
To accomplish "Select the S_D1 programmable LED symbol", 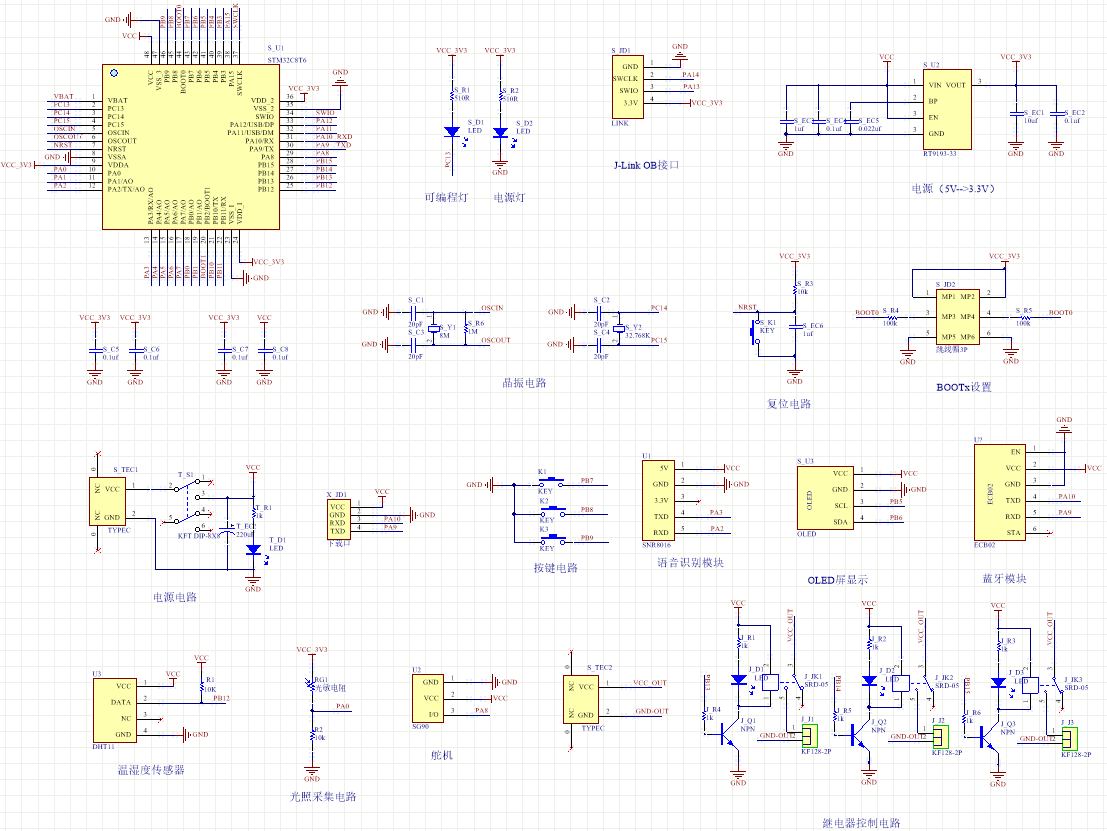I will [451, 132].
